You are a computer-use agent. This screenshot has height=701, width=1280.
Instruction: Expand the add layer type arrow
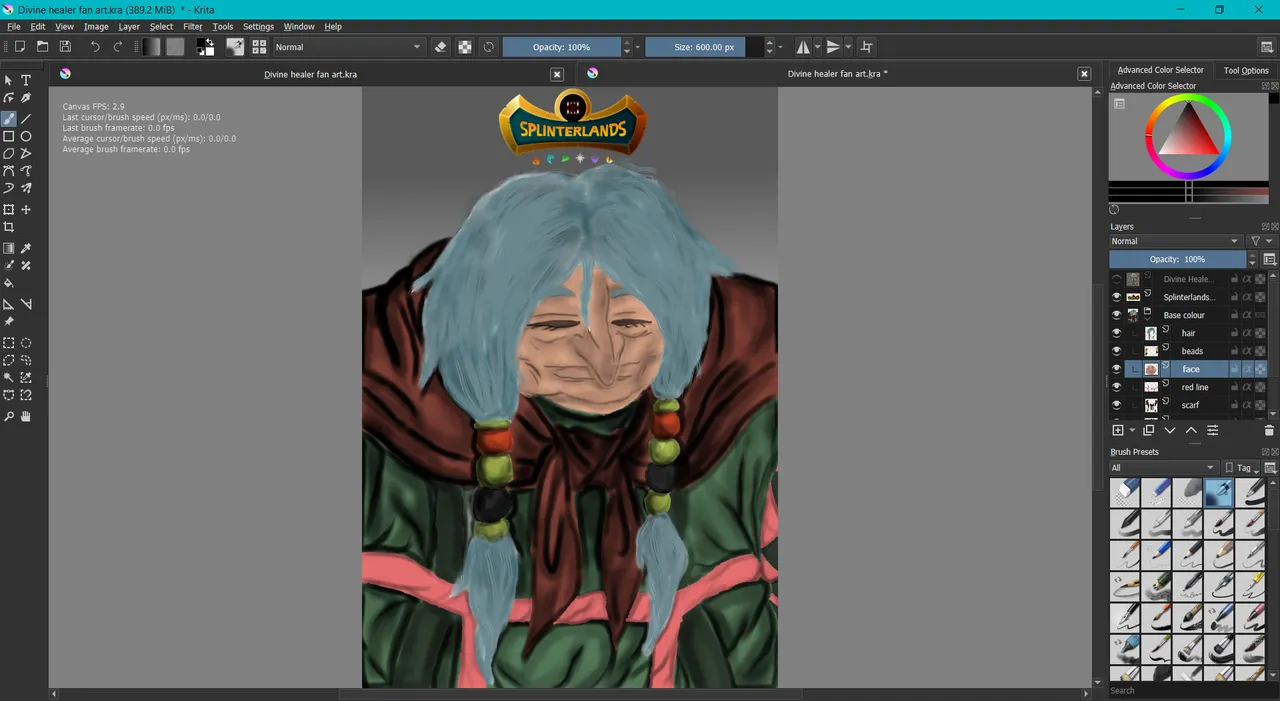(1132, 430)
